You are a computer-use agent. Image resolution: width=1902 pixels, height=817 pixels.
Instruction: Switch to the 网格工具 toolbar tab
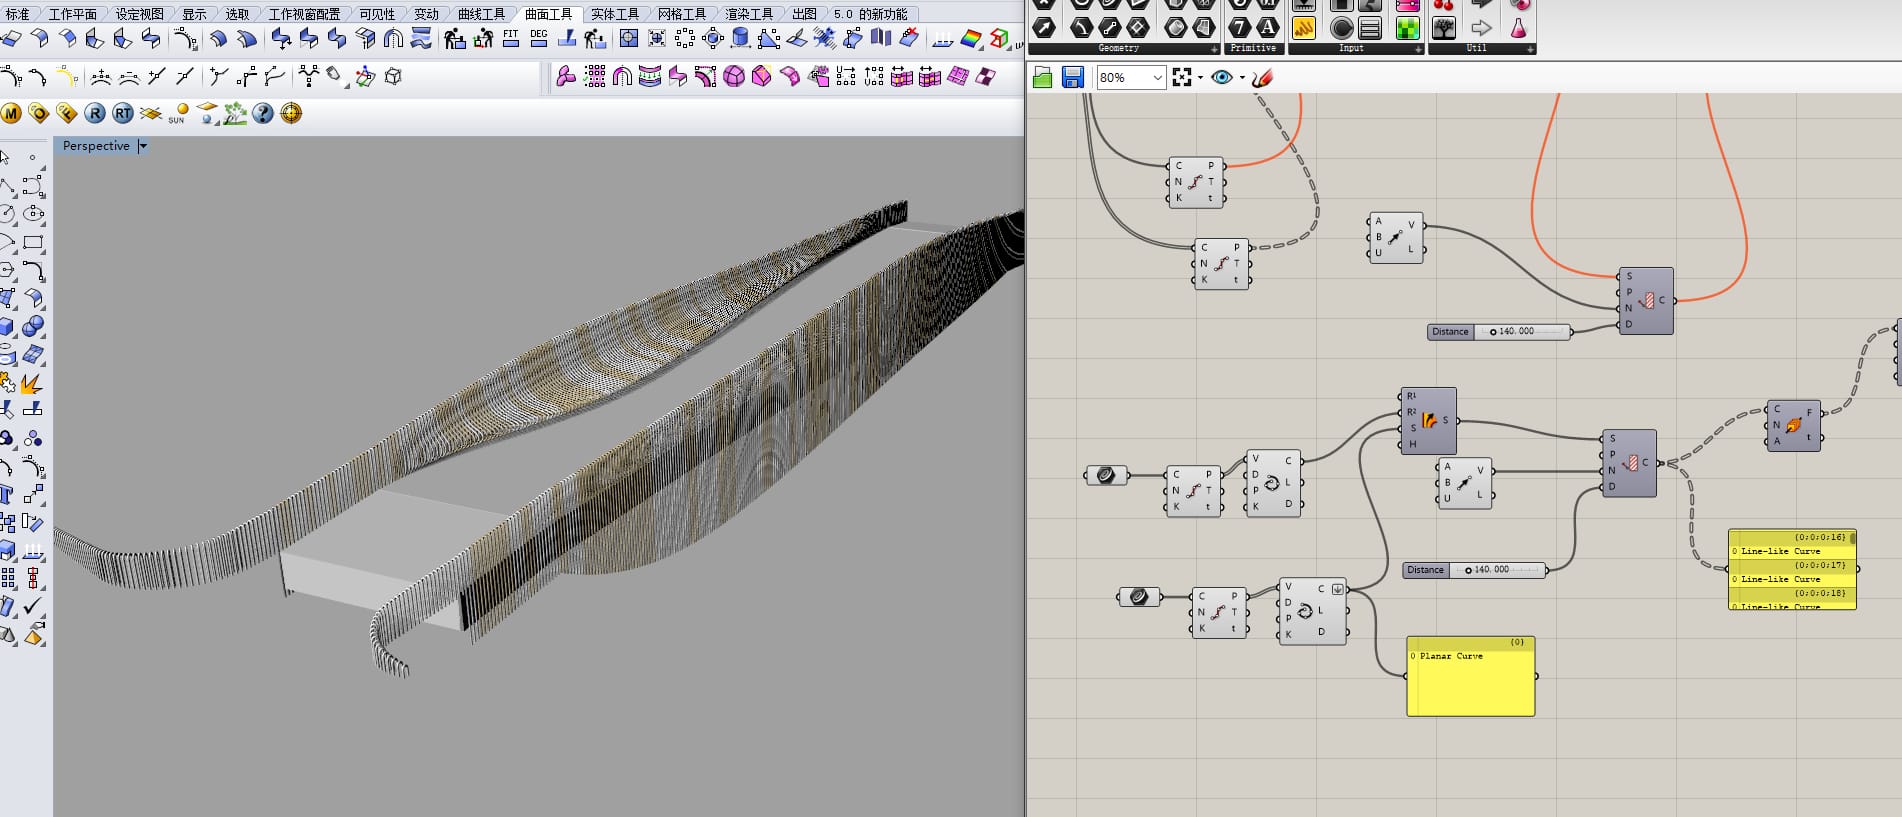click(x=681, y=14)
